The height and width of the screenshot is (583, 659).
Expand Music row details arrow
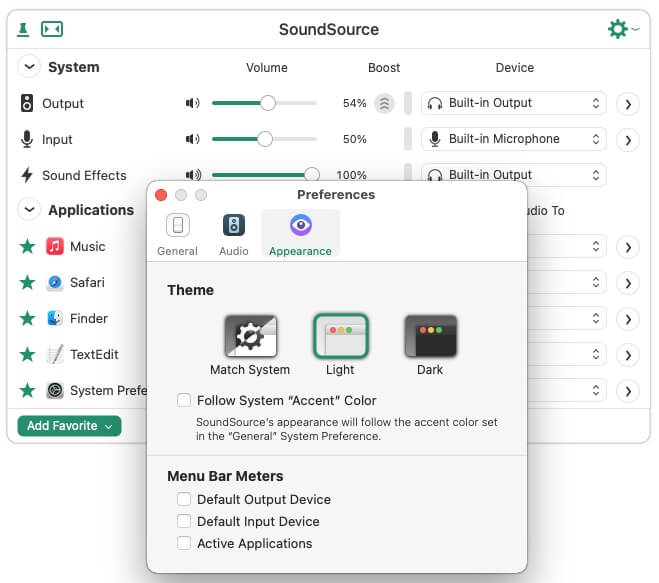pyautogui.click(x=627, y=247)
